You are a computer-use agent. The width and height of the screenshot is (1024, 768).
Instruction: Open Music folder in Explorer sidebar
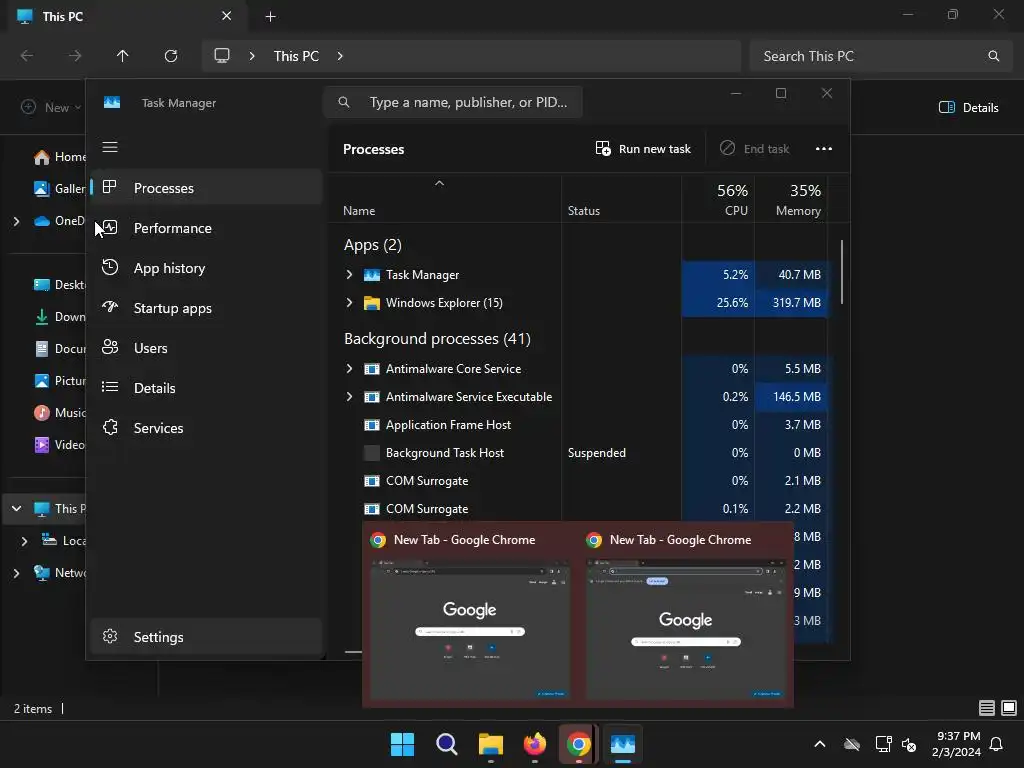coord(59,413)
